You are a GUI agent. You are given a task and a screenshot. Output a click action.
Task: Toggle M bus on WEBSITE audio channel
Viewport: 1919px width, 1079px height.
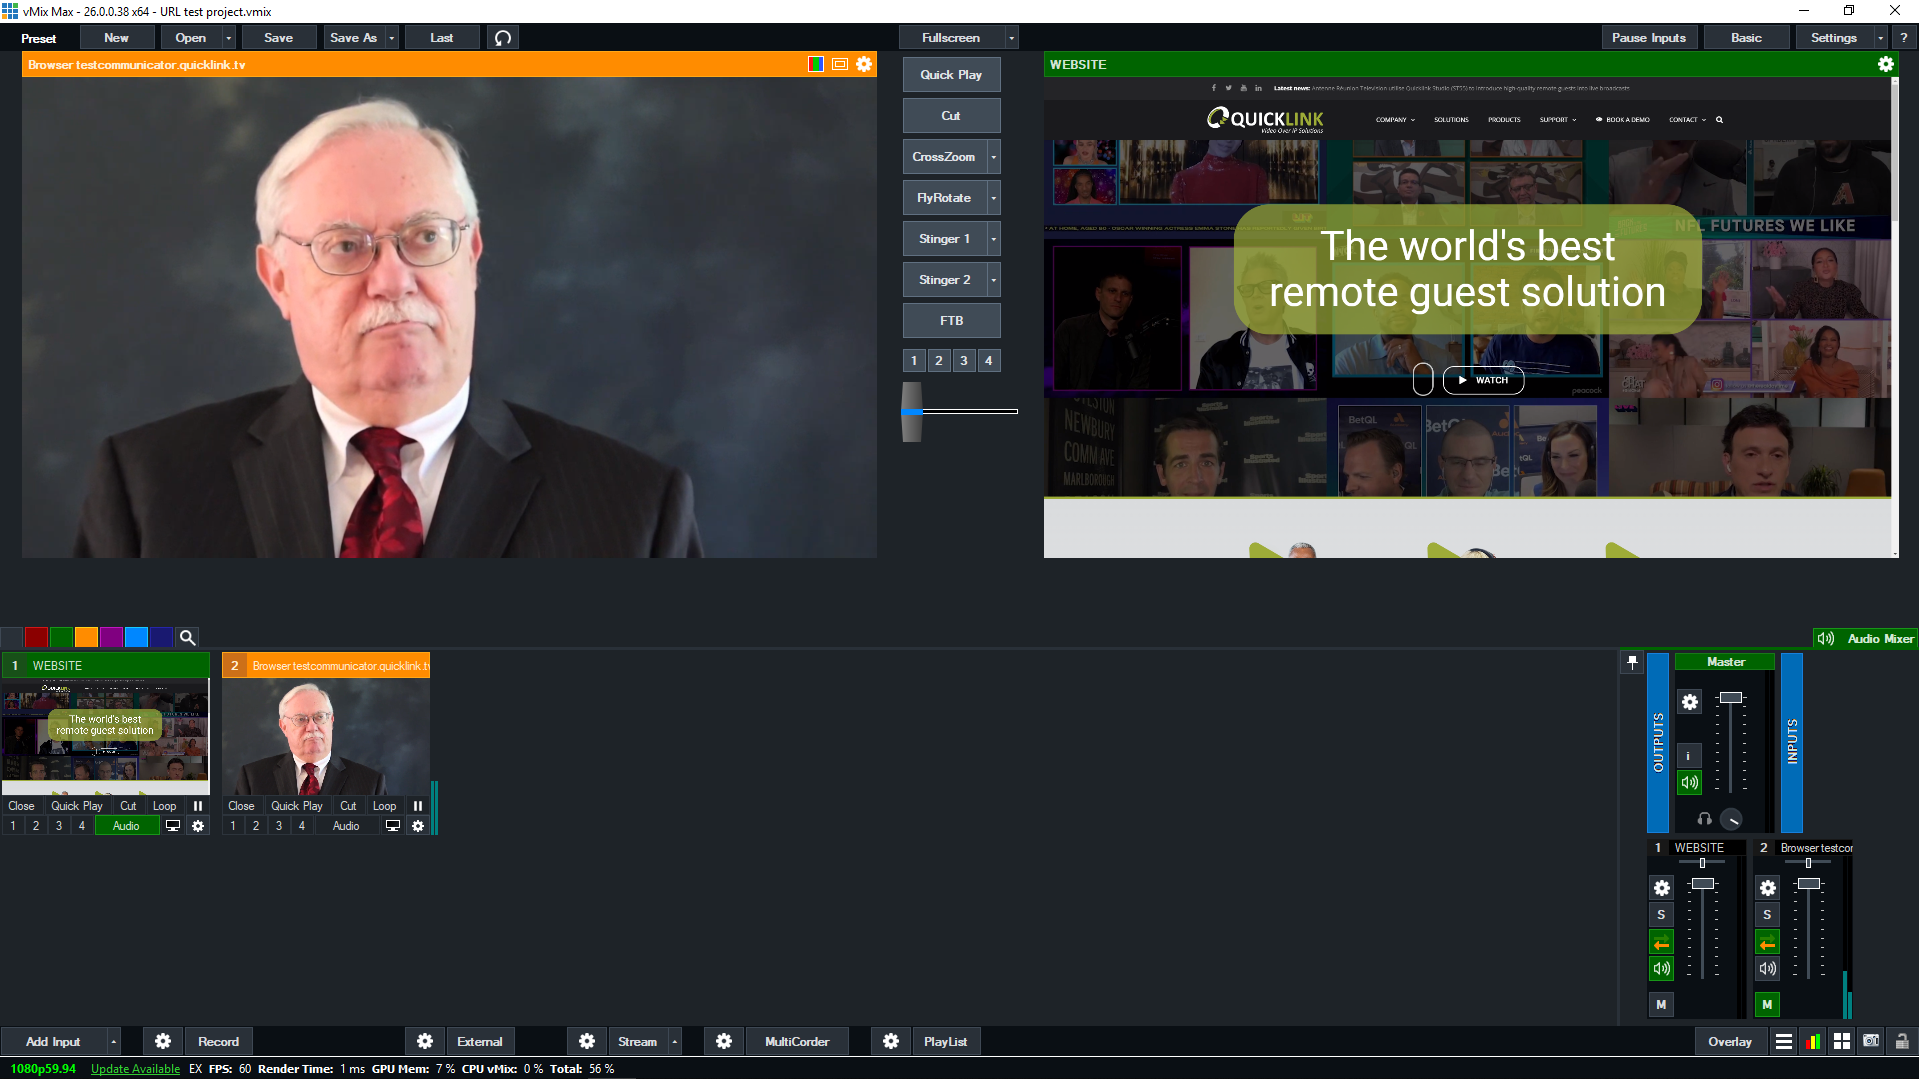(1661, 1005)
